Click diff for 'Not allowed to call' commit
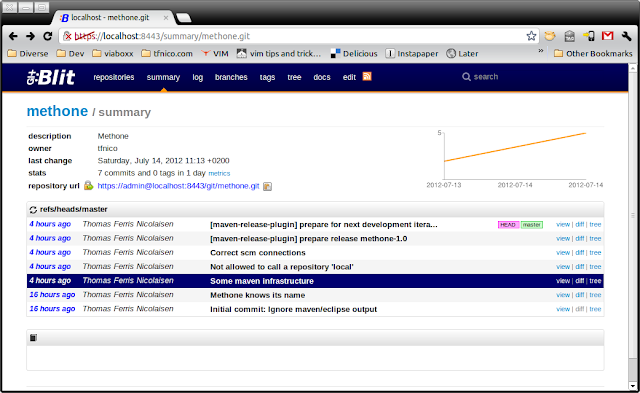This screenshot has height=393, width=640. 580,267
